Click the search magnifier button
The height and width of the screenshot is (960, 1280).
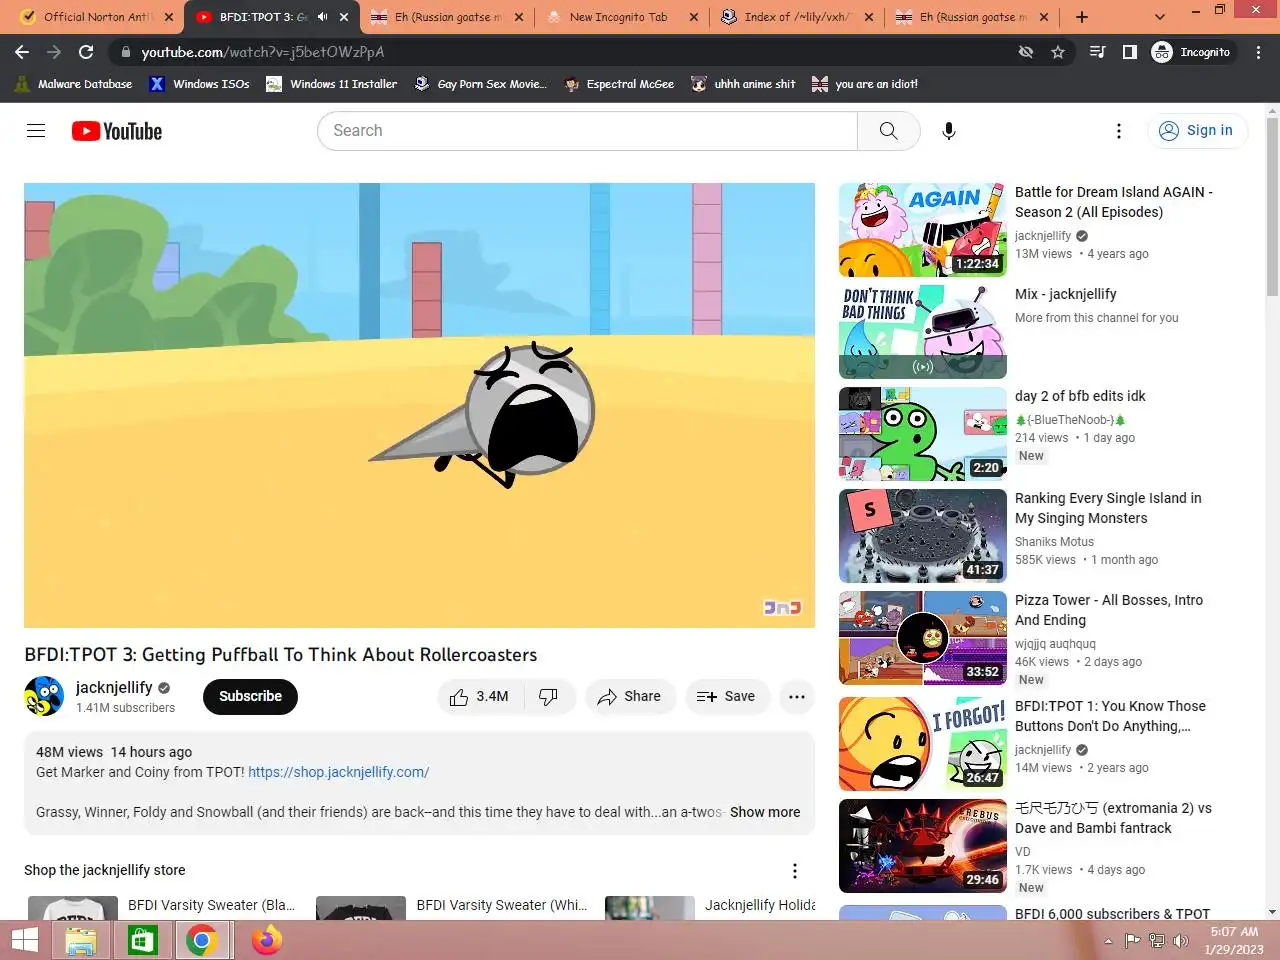pyautogui.click(x=888, y=131)
